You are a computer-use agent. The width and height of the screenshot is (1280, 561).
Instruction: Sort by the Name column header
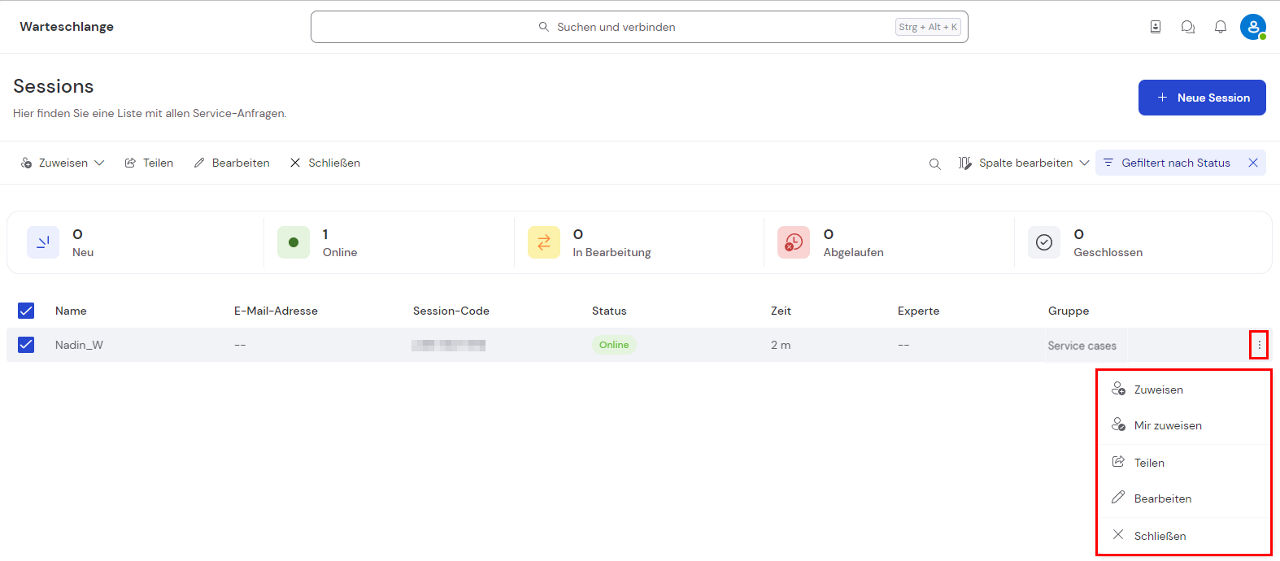(x=70, y=311)
